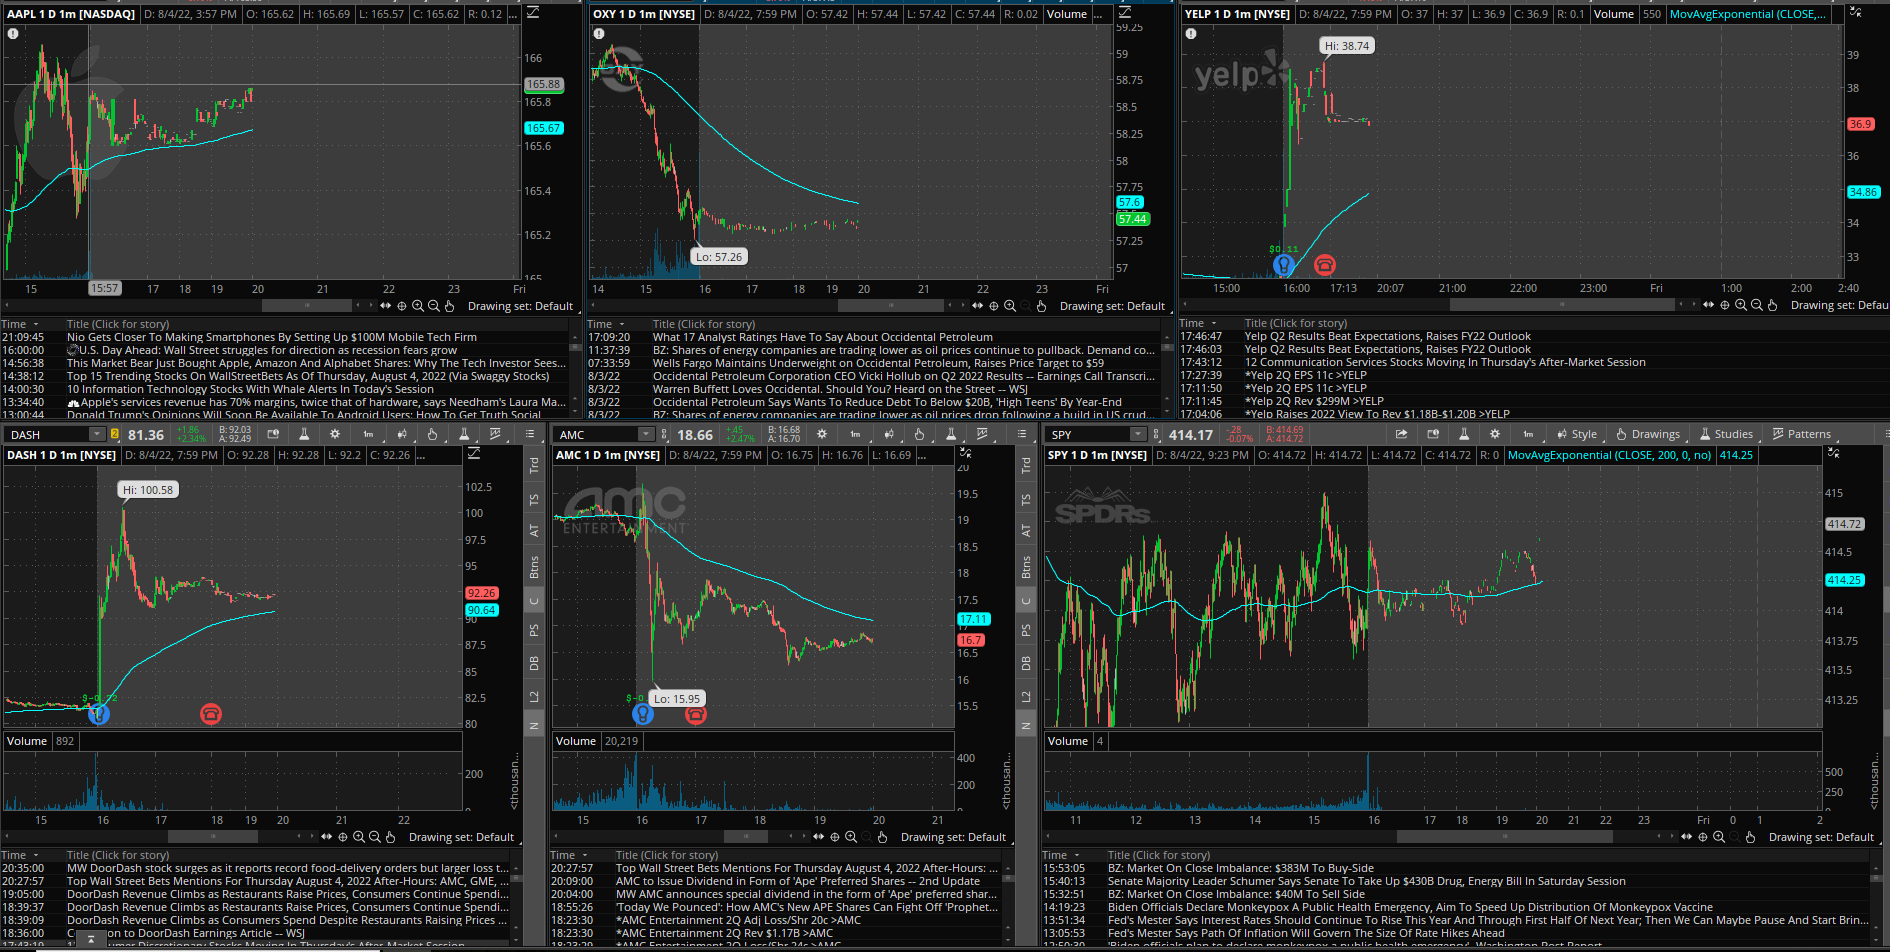Open Drawing set Default menu below SPY chart
Viewport: 1890px width, 952px height.
(1821, 837)
